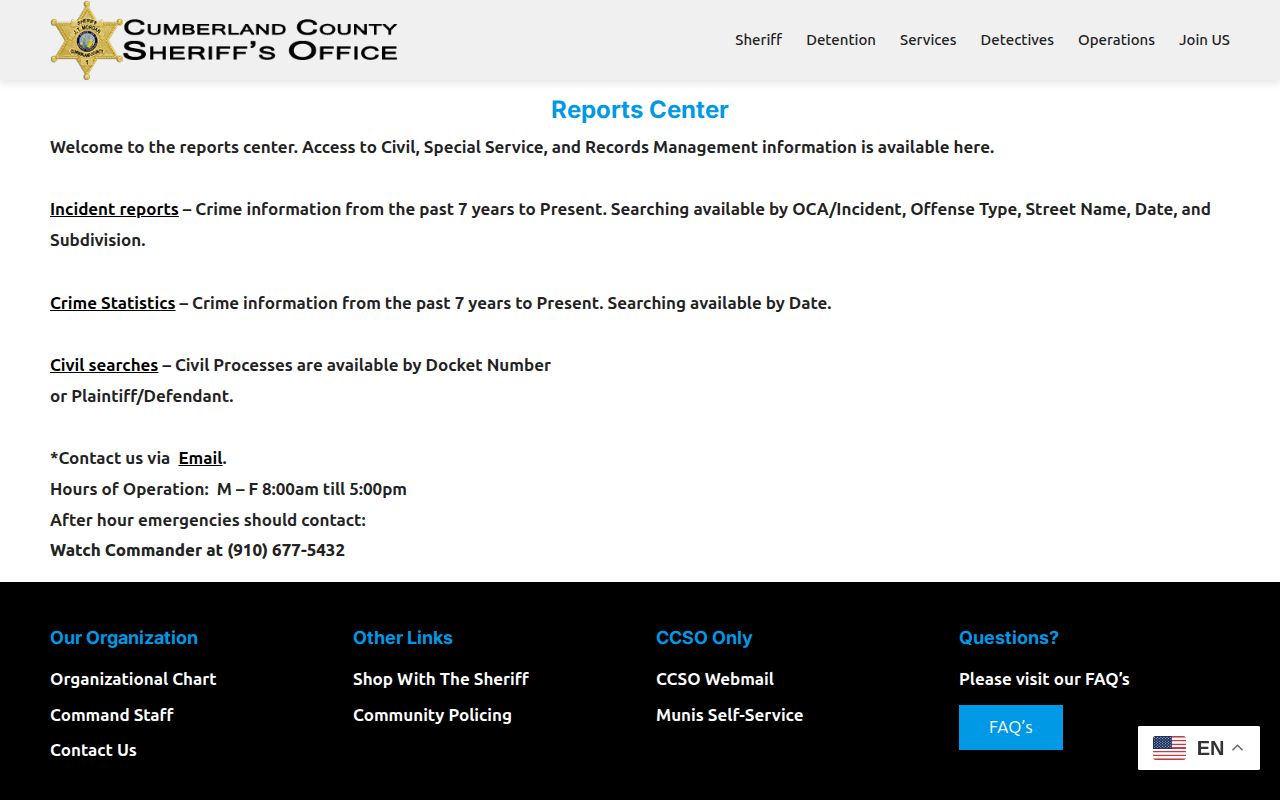This screenshot has width=1280, height=800.
Task: Open the Sheriff menu
Action: [x=758, y=40]
